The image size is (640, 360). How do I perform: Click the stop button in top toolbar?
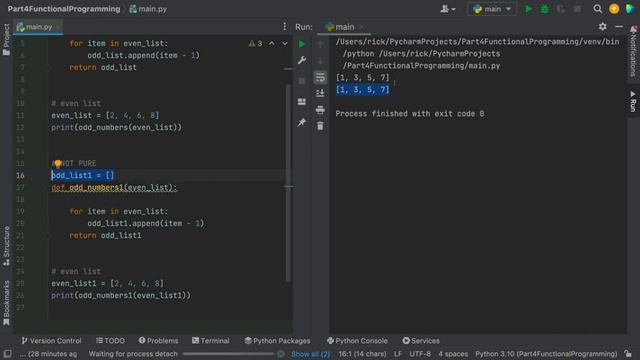577,9
